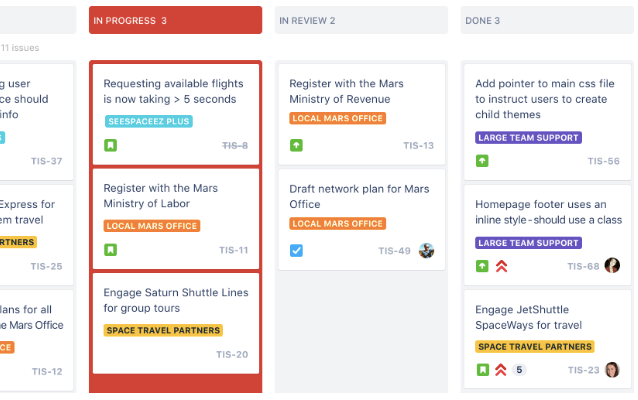Click the improvement arrow icon on TIS-56

(x=483, y=161)
